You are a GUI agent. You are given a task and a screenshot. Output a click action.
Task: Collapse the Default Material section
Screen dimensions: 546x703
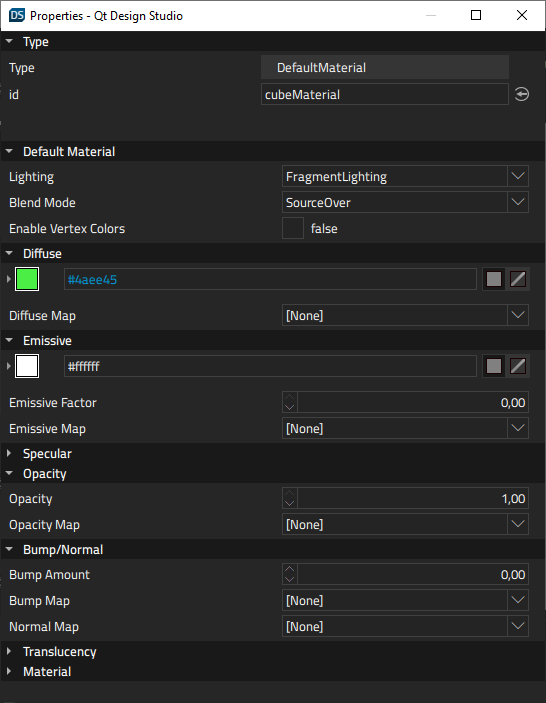pos(9,151)
